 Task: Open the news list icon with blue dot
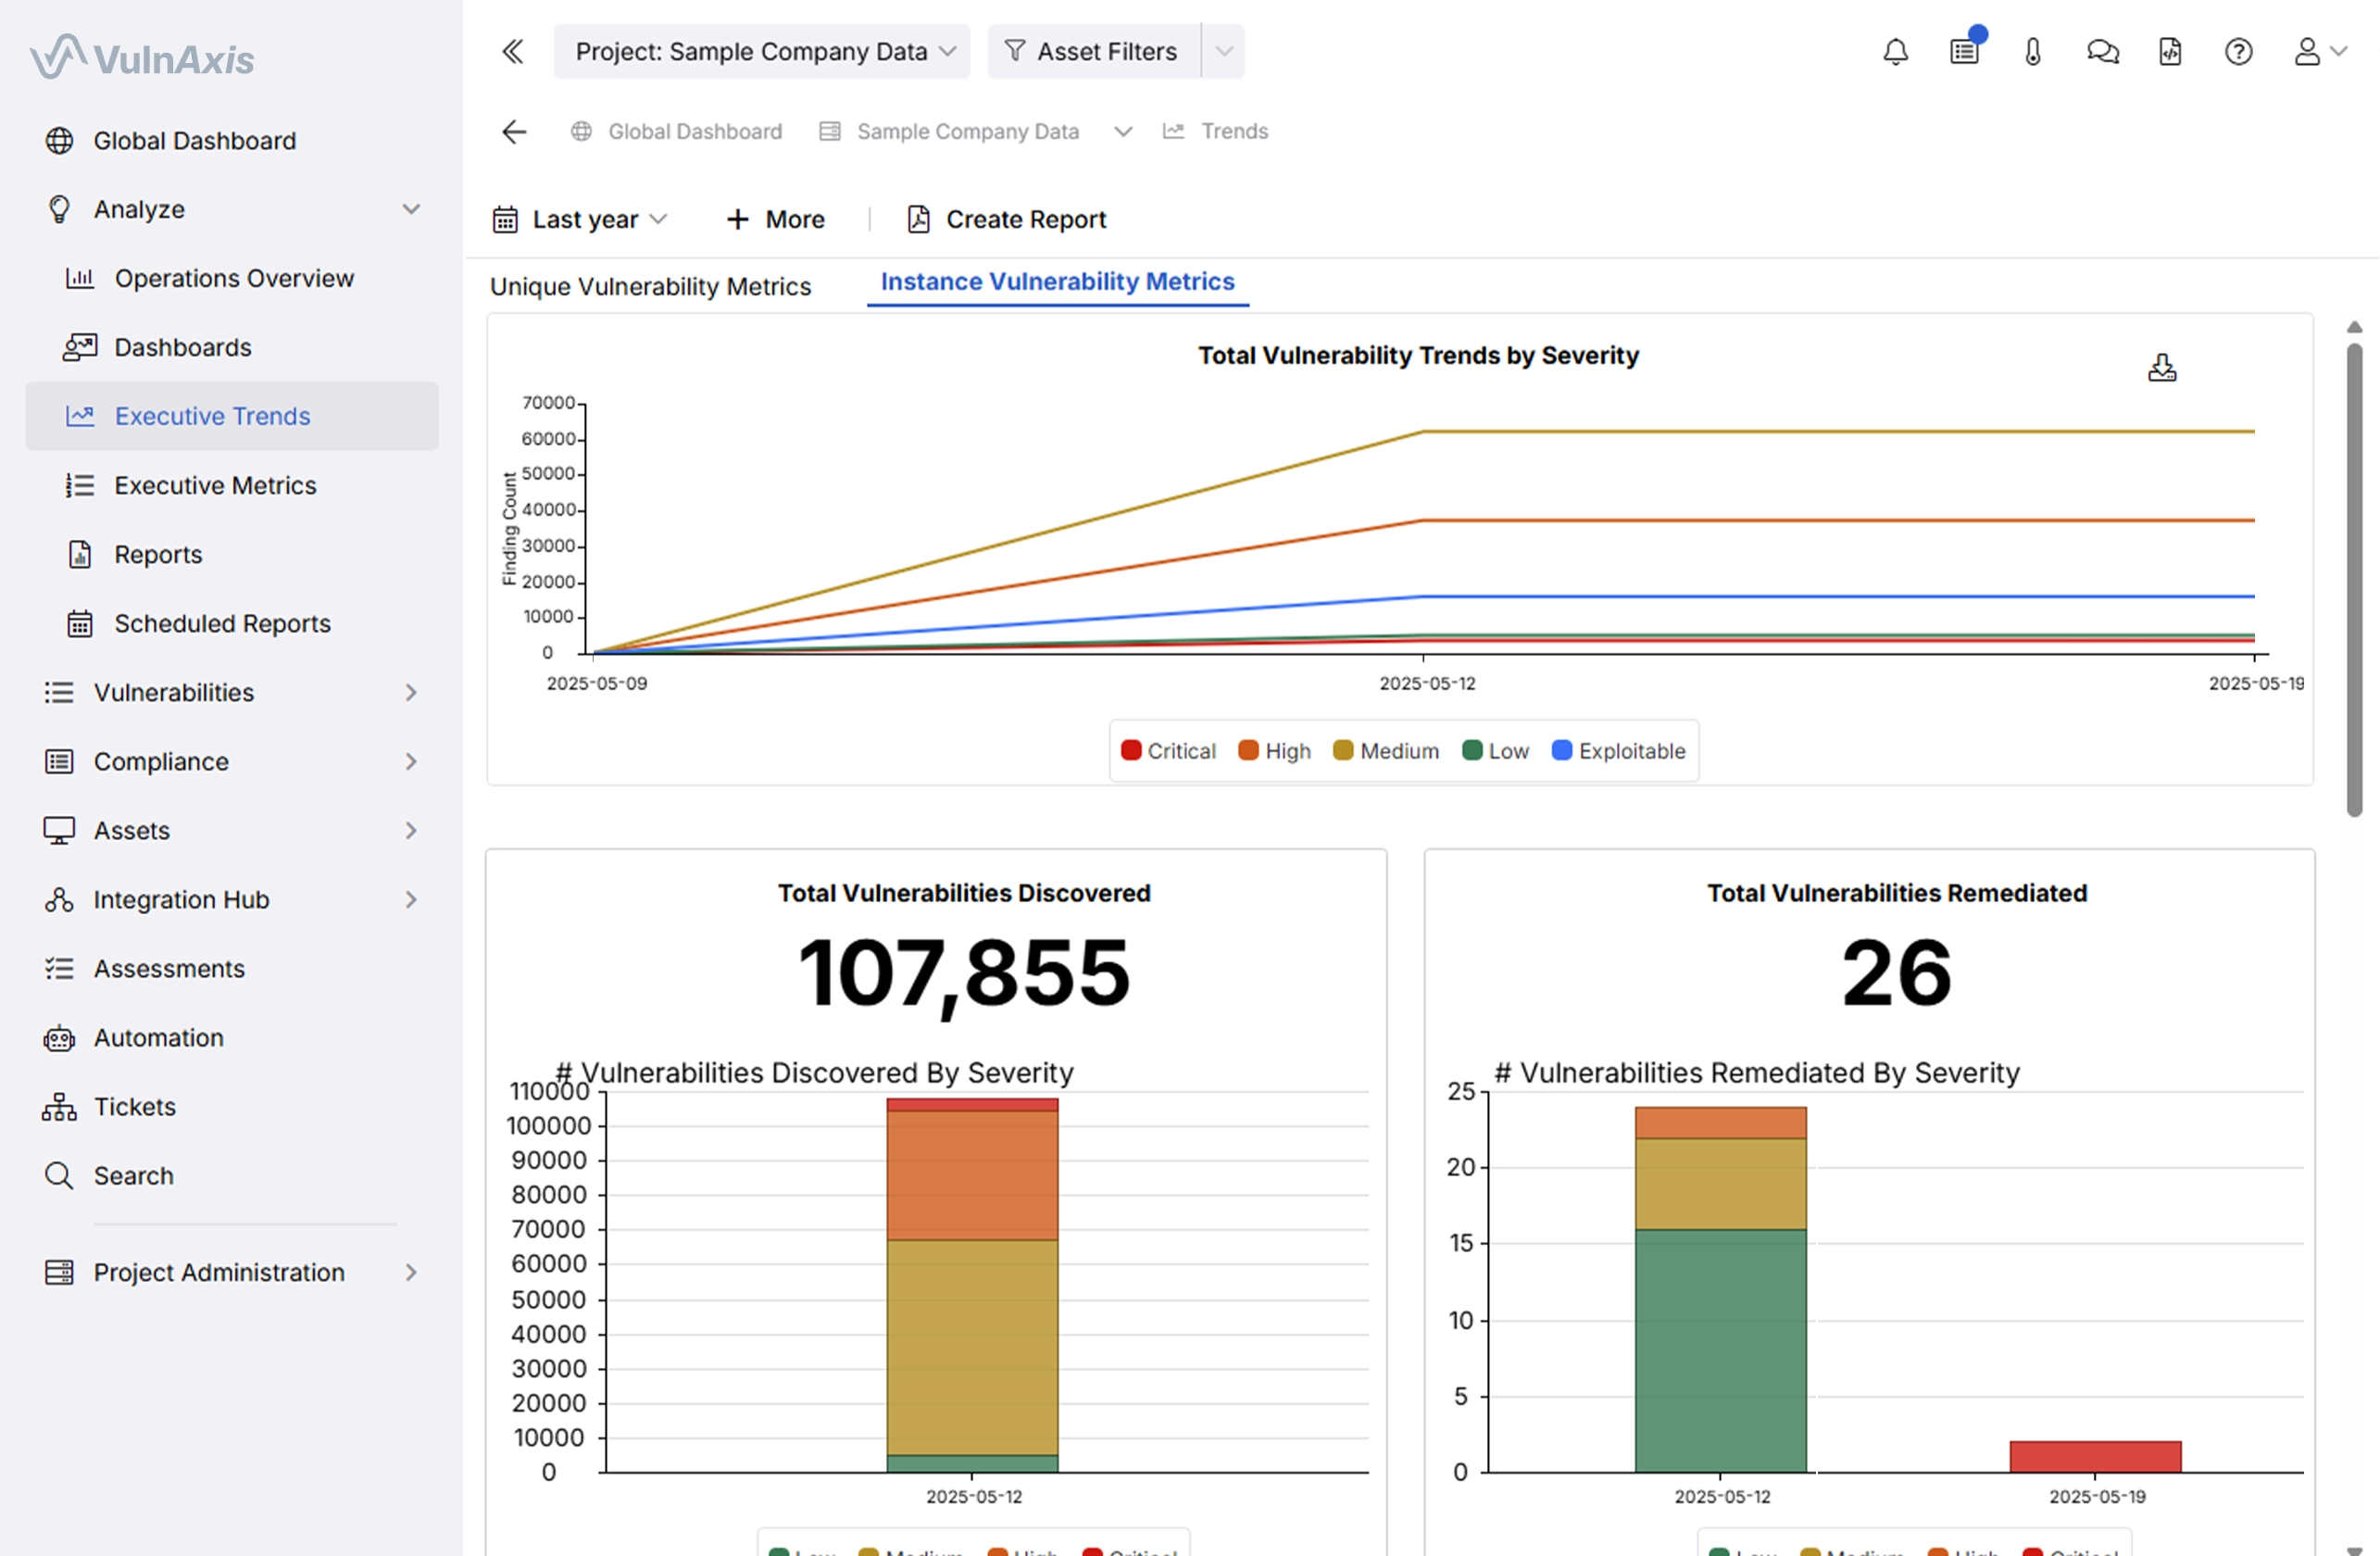tap(1964, 51)
